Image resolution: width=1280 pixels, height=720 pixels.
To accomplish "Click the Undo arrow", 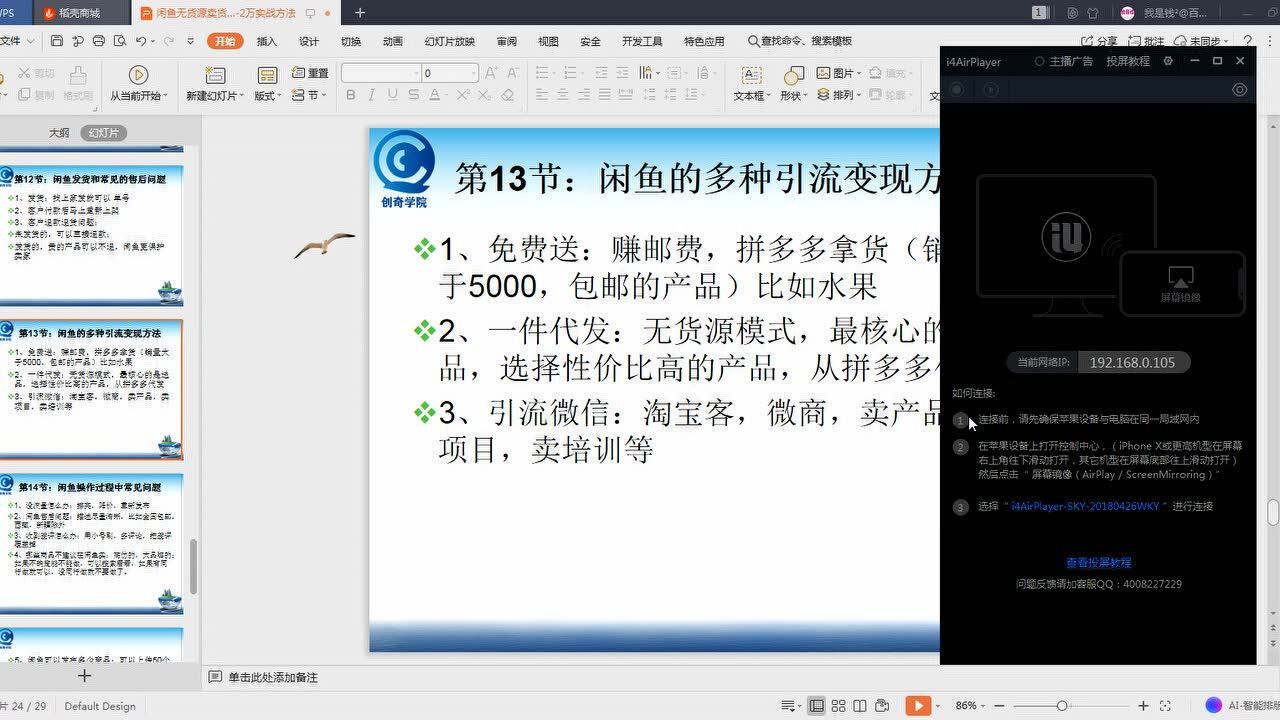I will (141, 41).
